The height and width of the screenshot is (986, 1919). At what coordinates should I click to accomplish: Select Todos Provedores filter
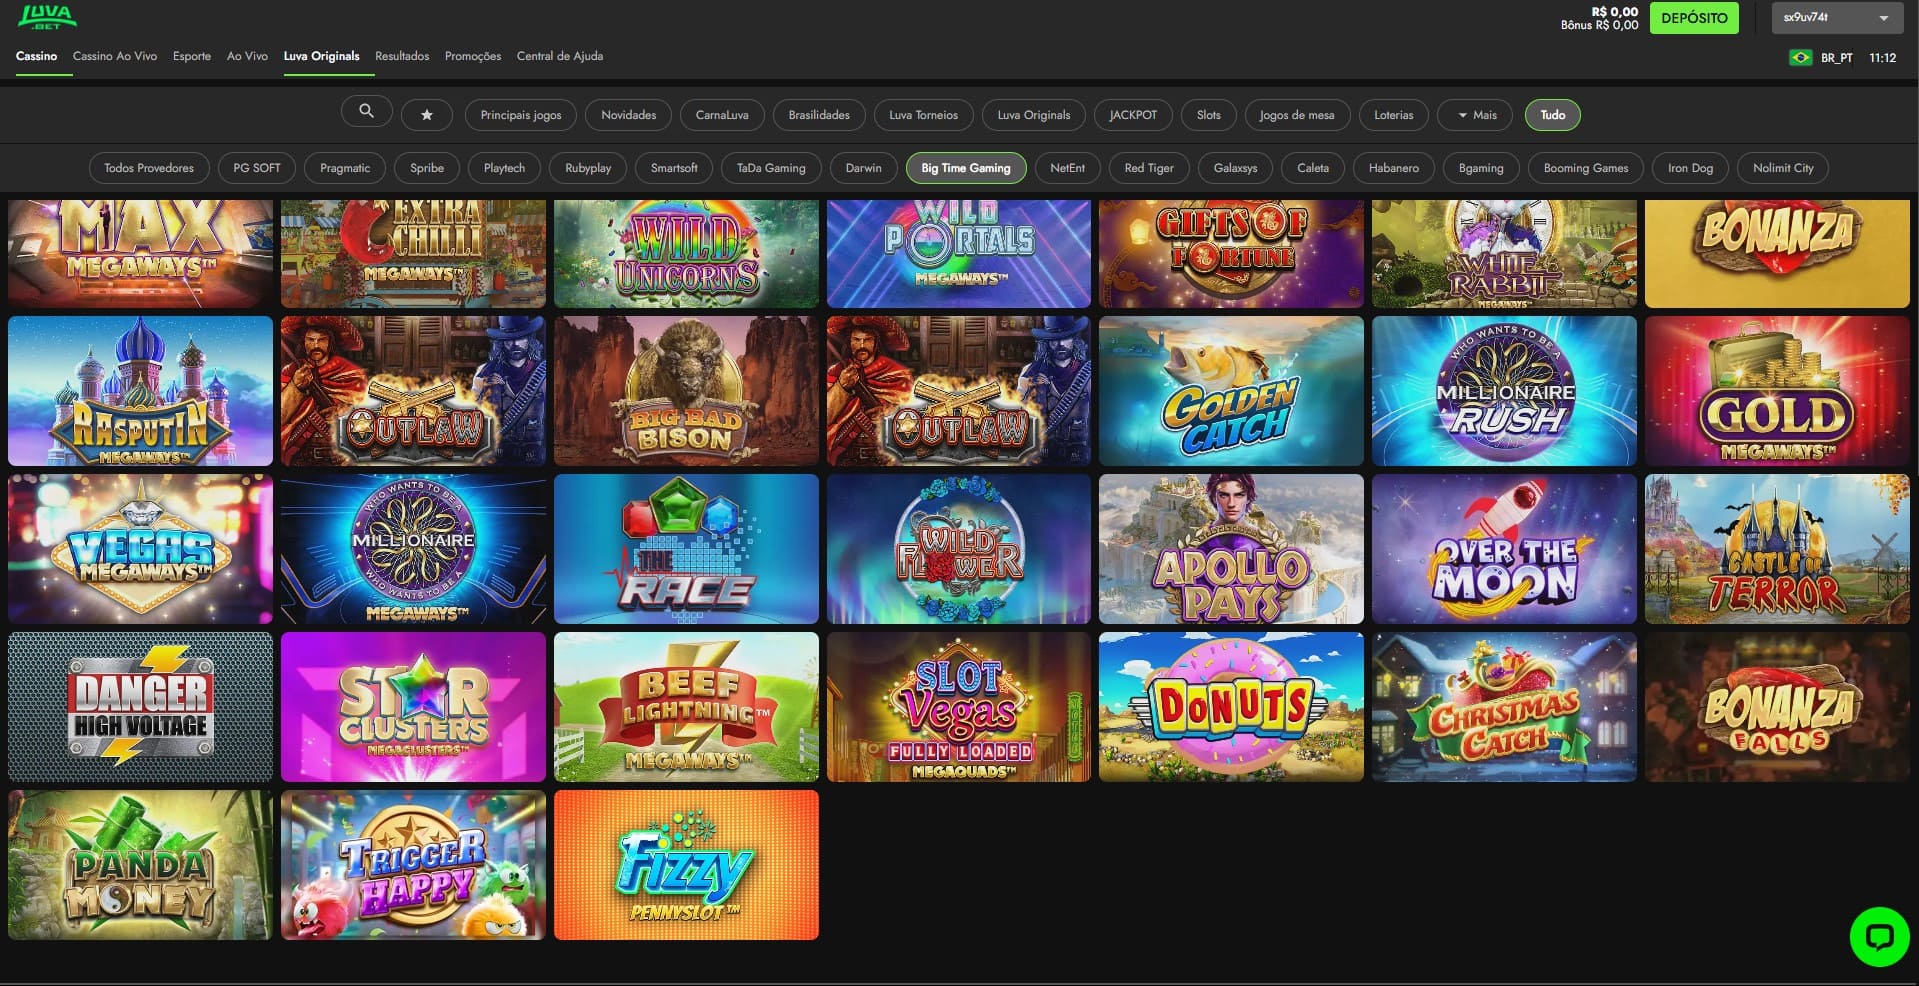149,168
